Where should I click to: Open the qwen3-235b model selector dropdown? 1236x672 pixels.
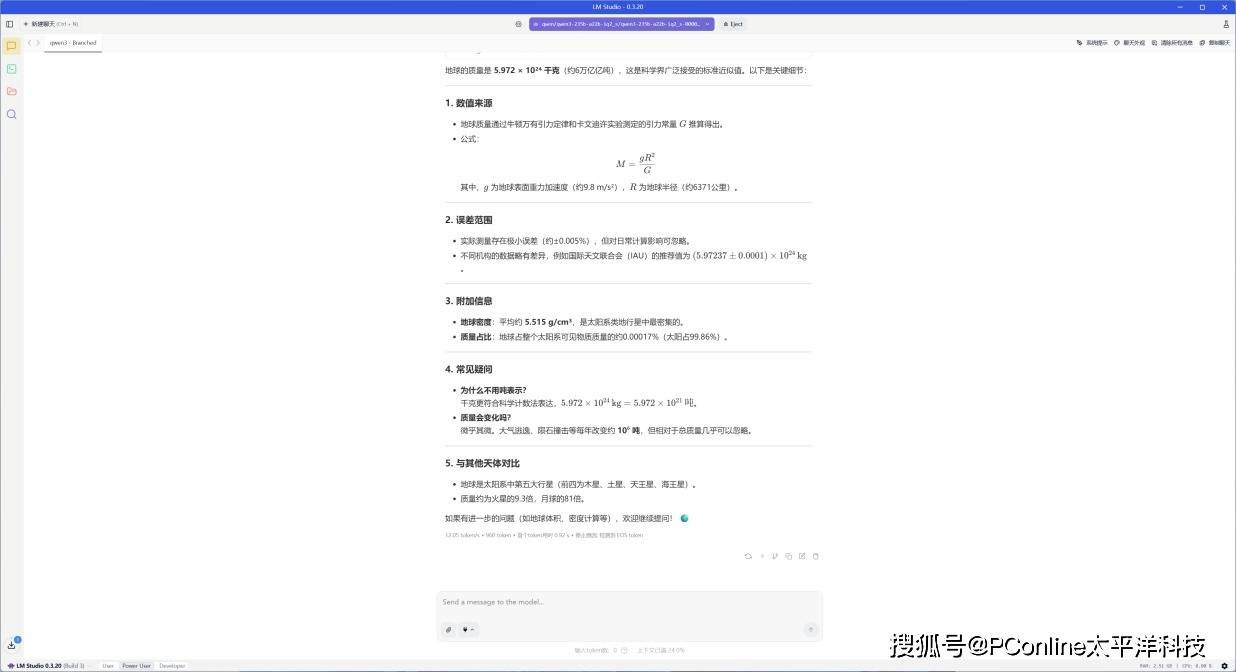pos(621,24)
